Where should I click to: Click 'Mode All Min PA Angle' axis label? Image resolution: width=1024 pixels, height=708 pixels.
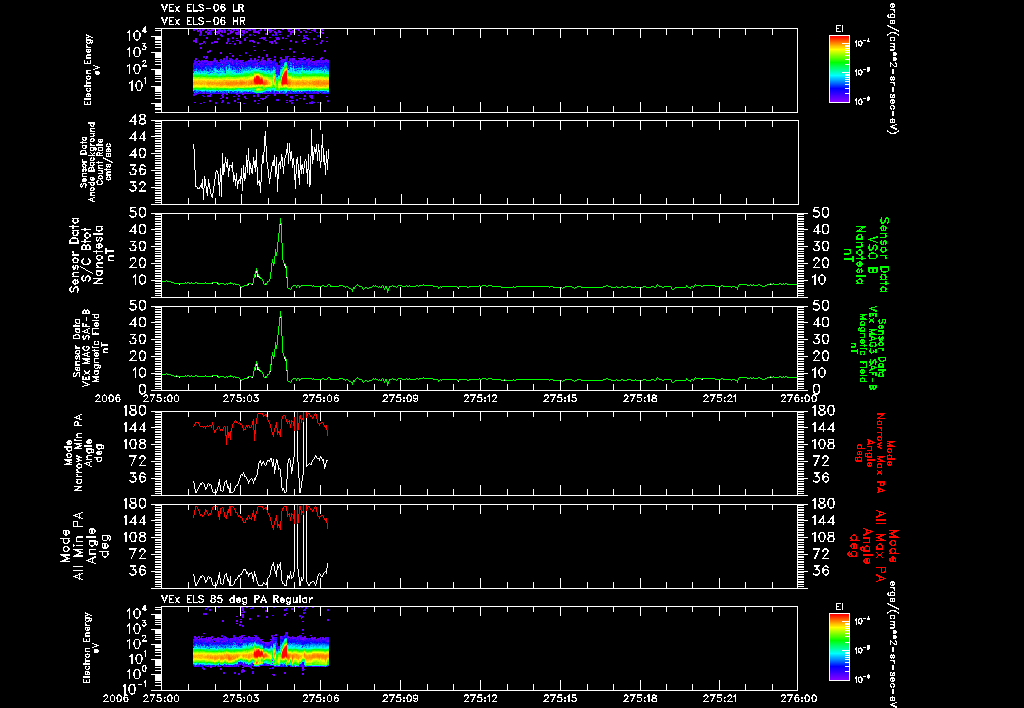pos(78,545)
